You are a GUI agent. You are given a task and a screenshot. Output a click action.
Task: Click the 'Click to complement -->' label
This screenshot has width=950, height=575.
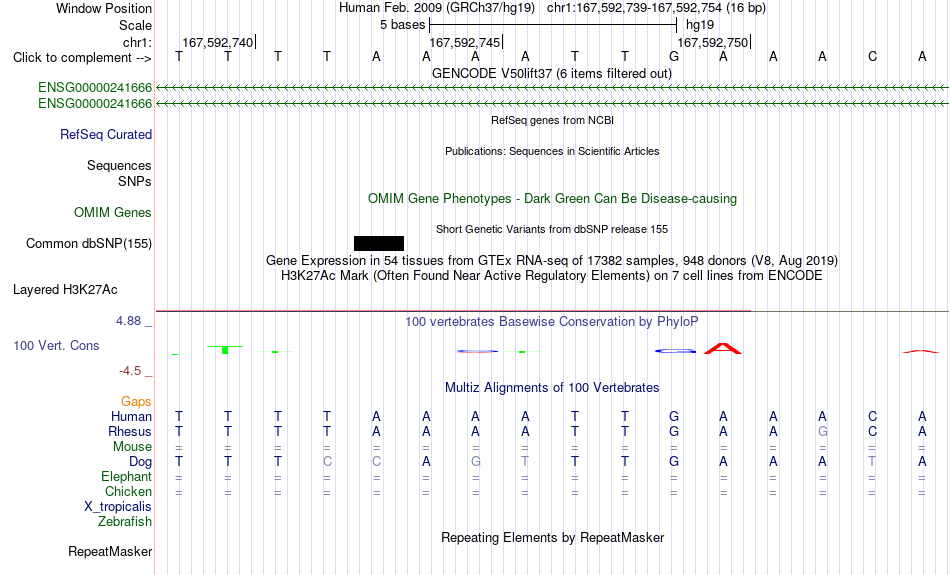coord(82,58)
